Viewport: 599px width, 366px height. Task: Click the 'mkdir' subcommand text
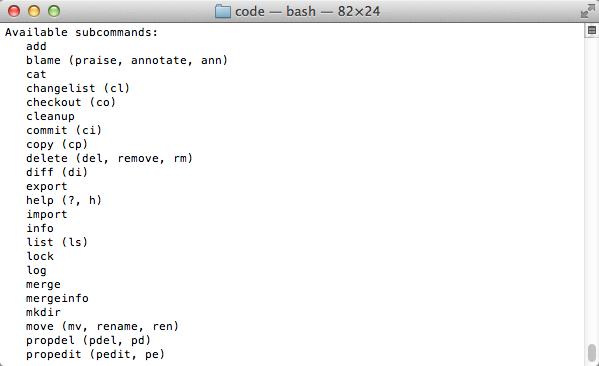[43, 313]
